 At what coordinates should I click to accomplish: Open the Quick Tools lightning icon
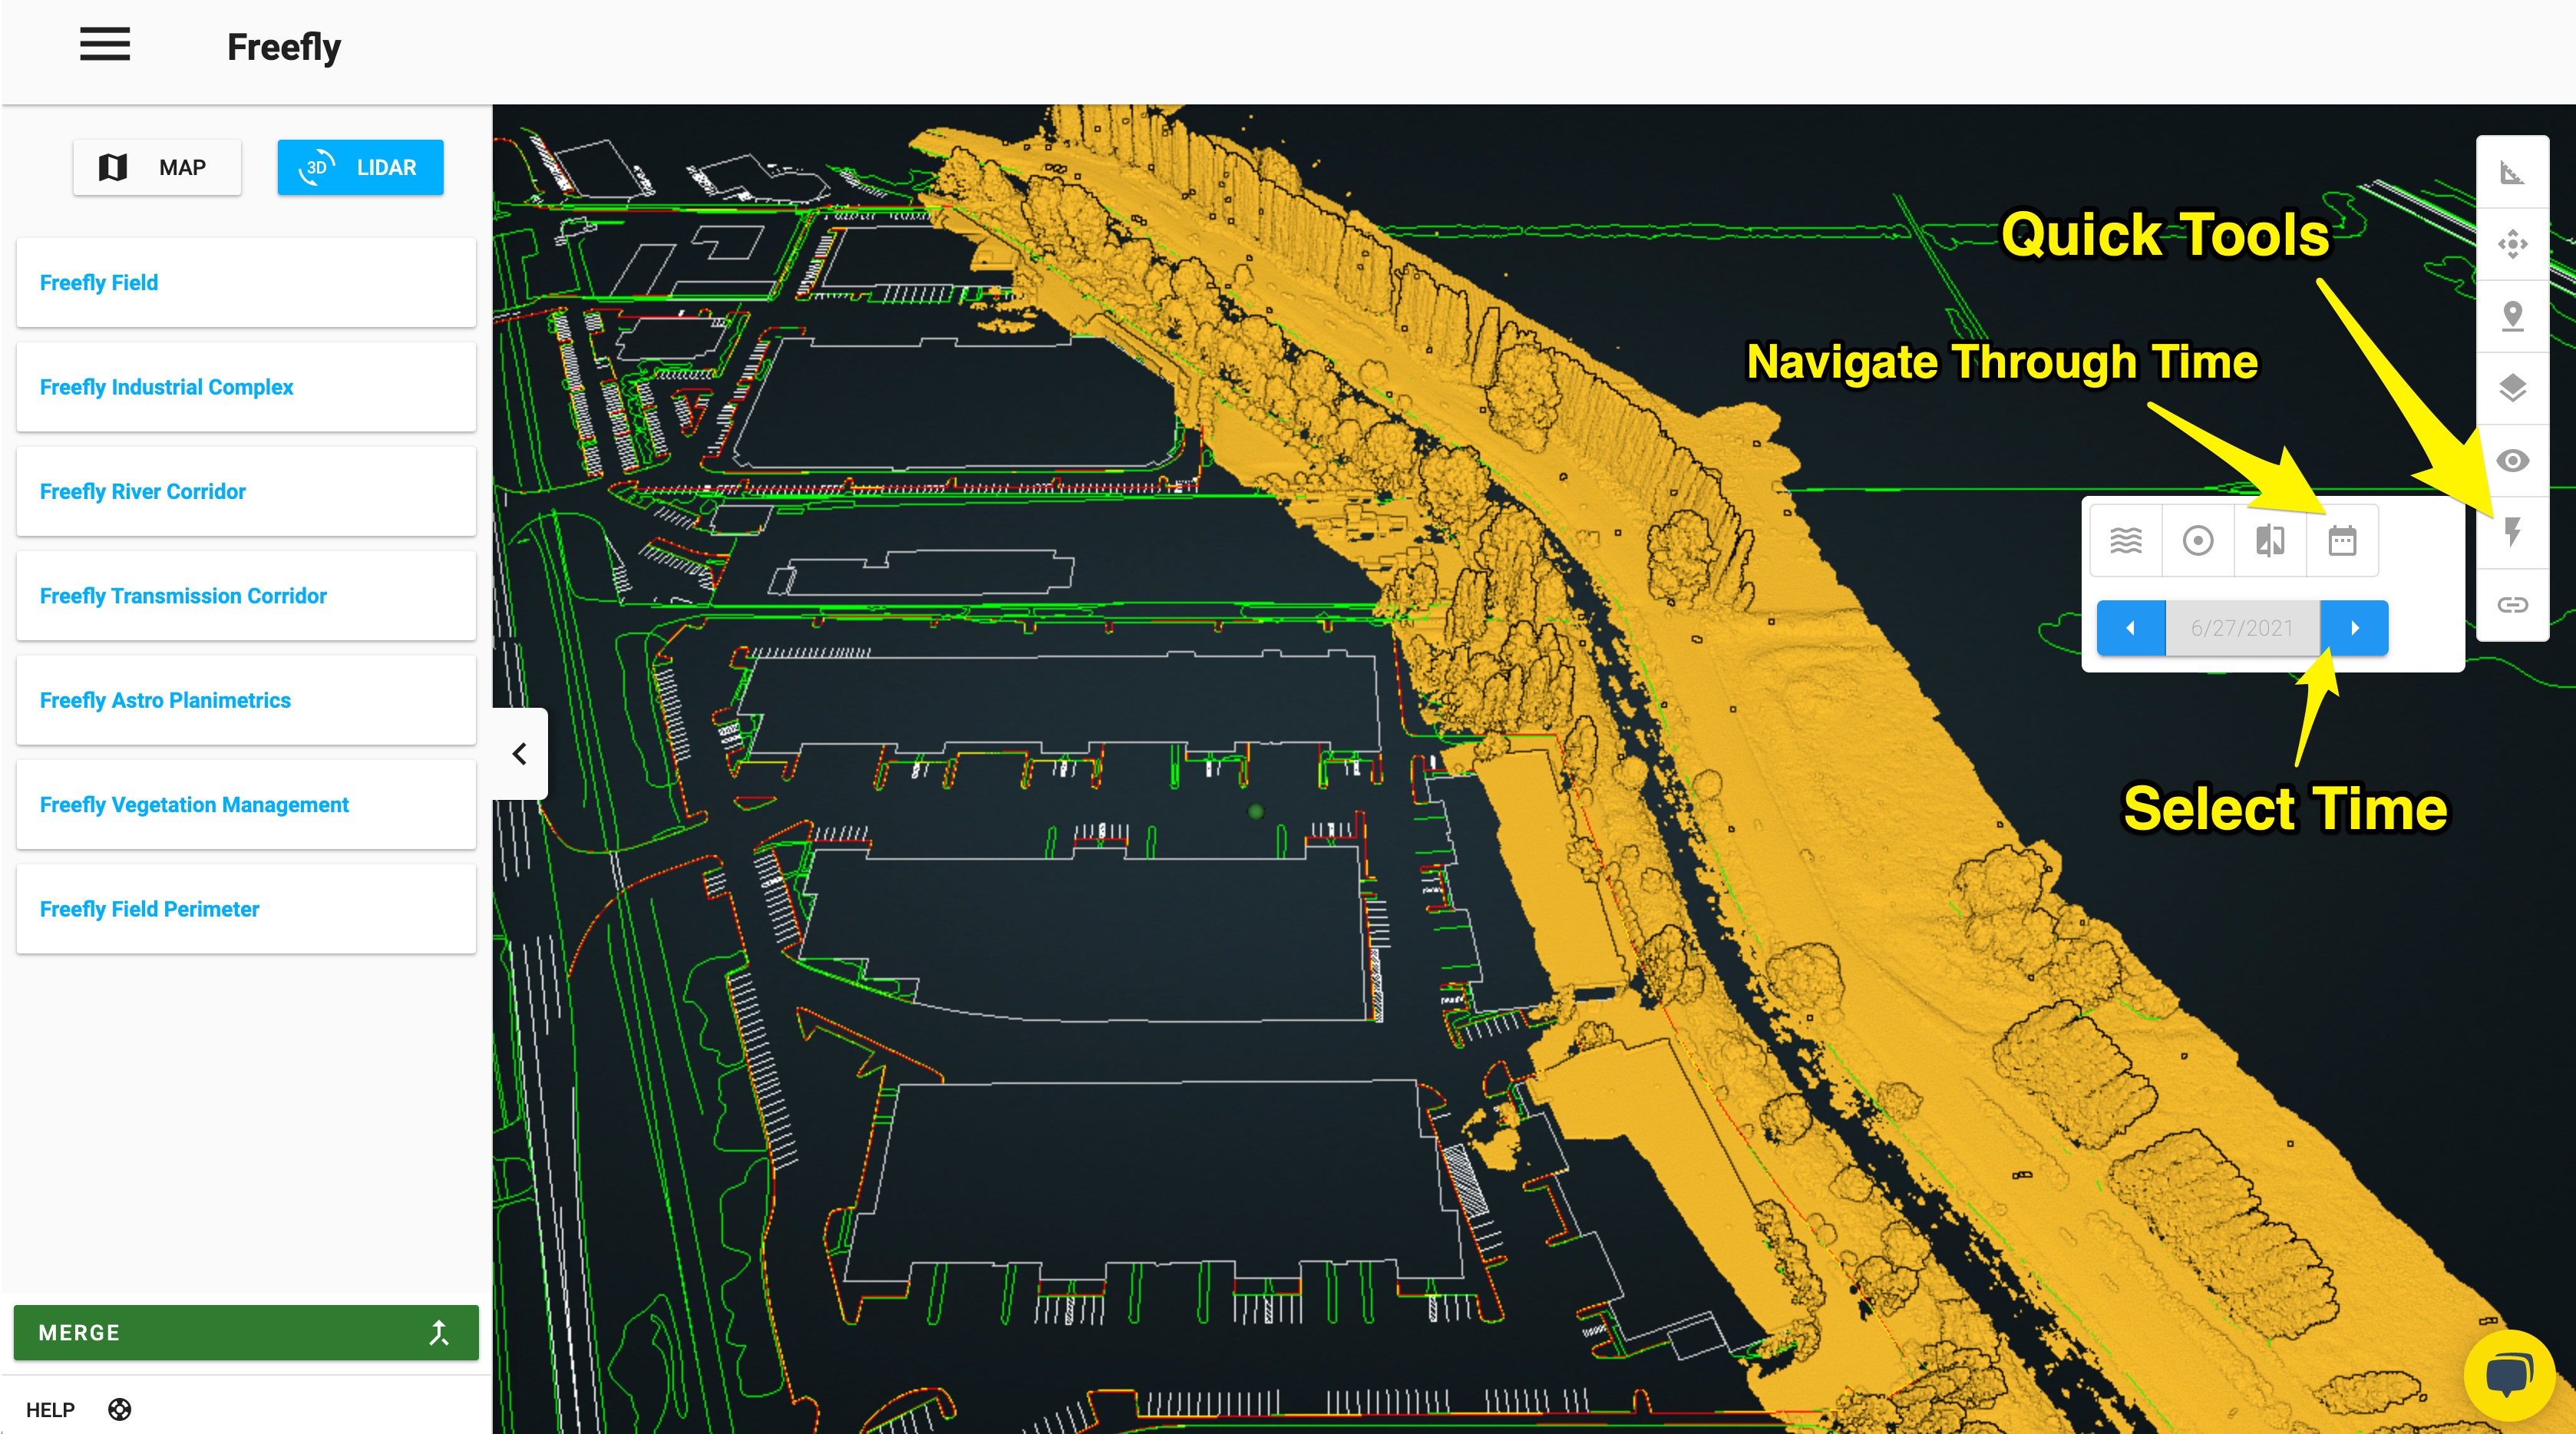2512,532
